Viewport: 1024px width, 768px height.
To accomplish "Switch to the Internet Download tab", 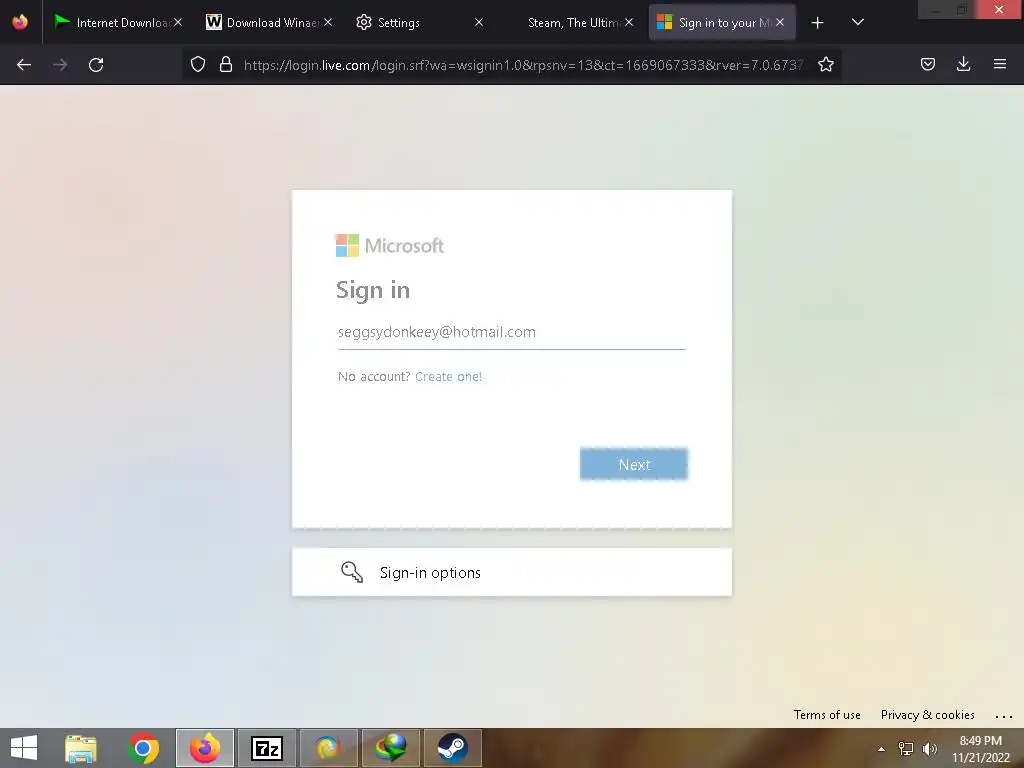I will tap(113, 23).
